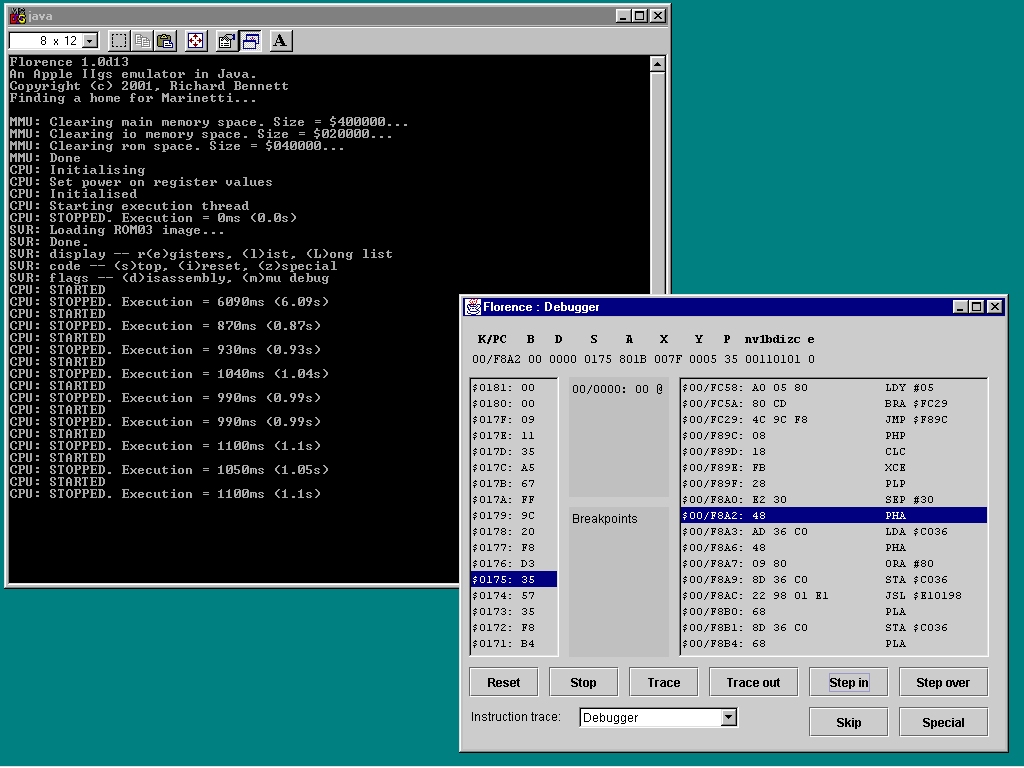Click the Paste clipboard icon in java console toolbar

click(166, 41)
